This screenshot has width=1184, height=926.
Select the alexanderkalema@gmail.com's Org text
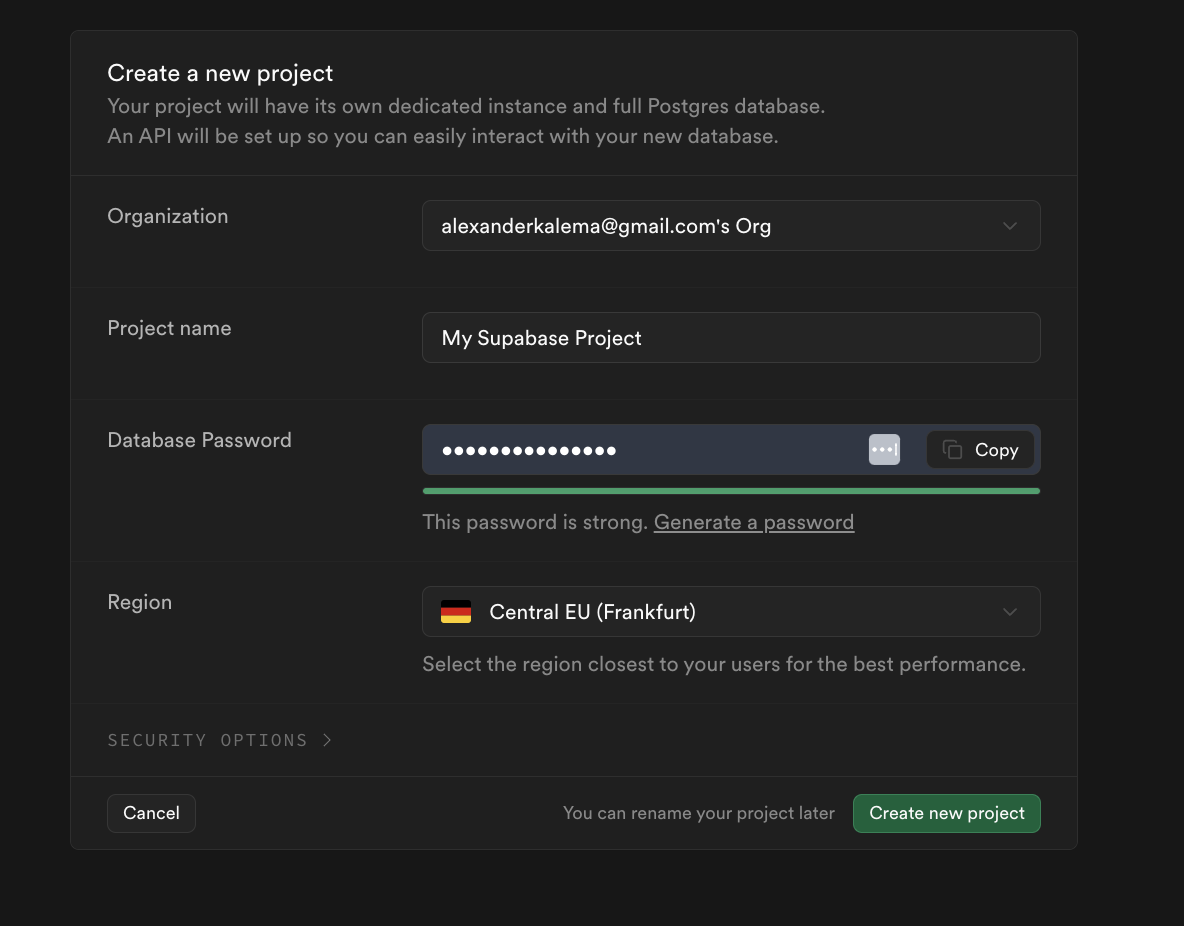pyautogui.click(x=606, y=226)
